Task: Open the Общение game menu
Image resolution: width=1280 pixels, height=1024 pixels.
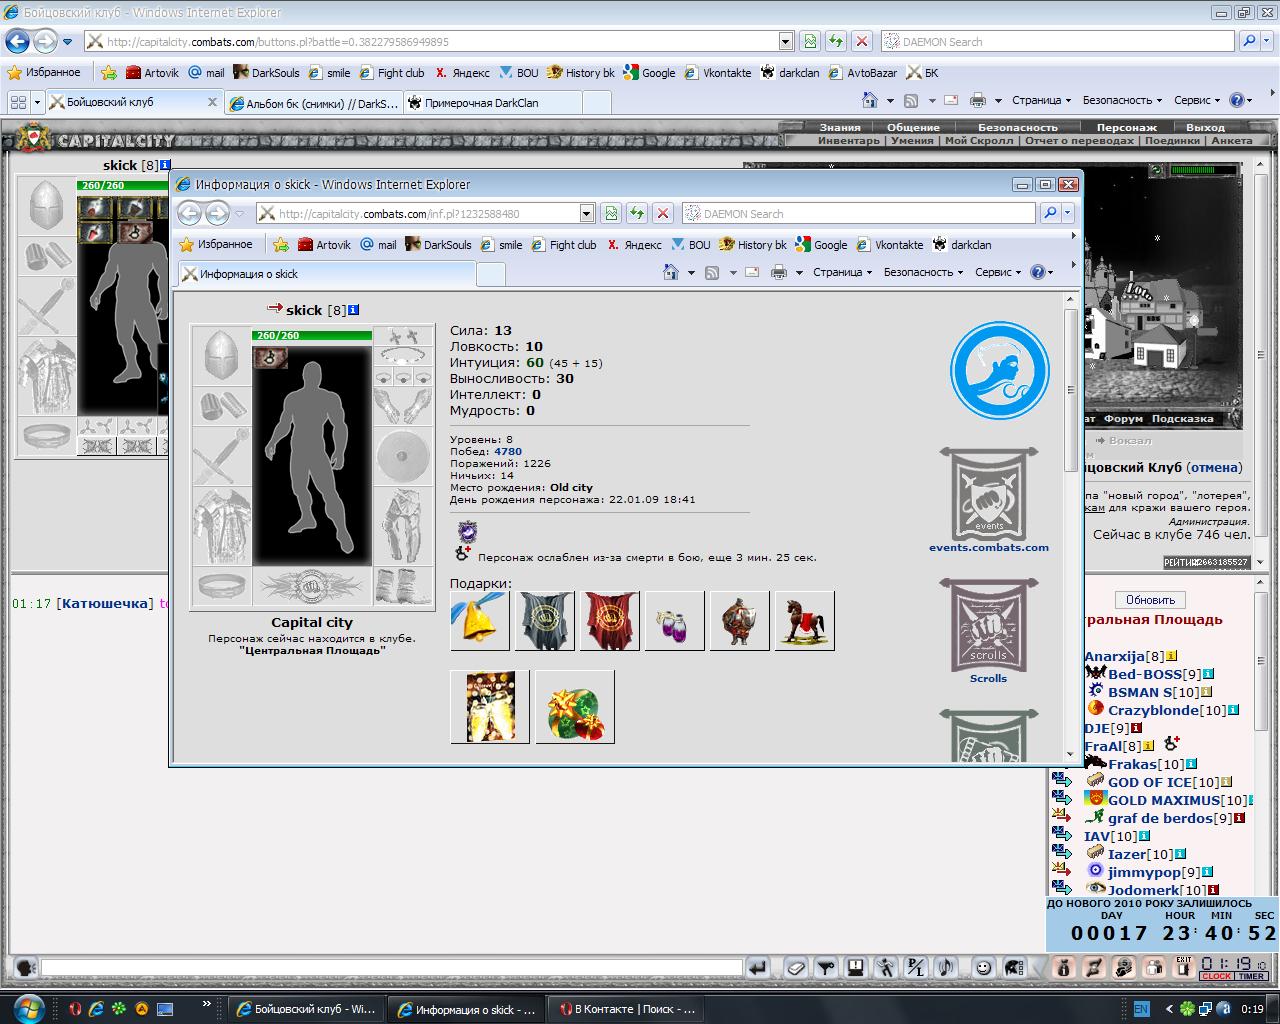Action: click(913, 127)
